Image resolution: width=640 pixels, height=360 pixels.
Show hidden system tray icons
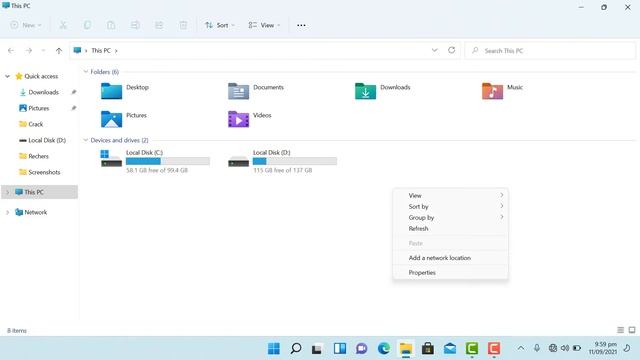521,348
